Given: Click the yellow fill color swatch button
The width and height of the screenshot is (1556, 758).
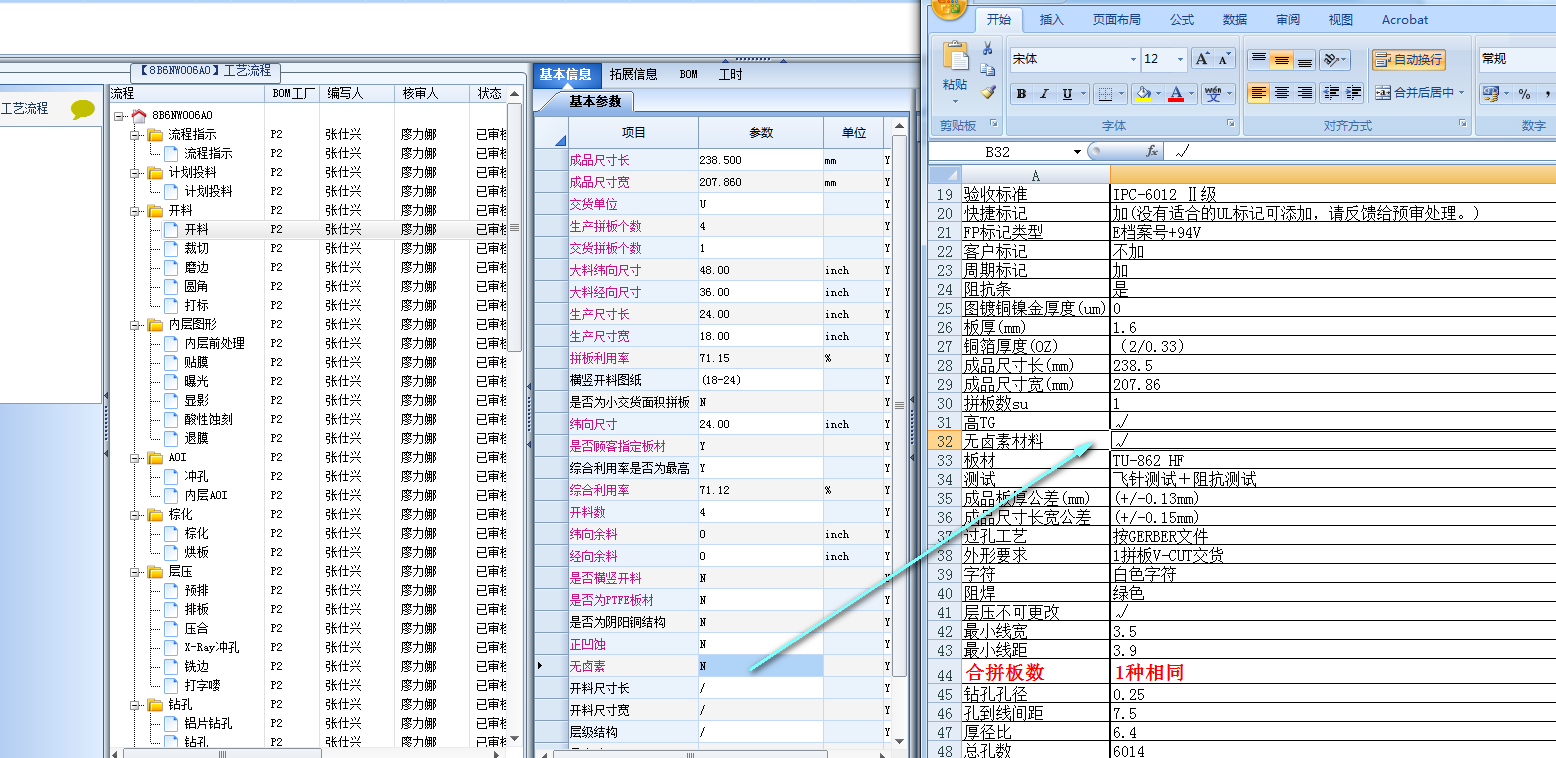Looking at the screenshot, I should (x=1143, y=94).
